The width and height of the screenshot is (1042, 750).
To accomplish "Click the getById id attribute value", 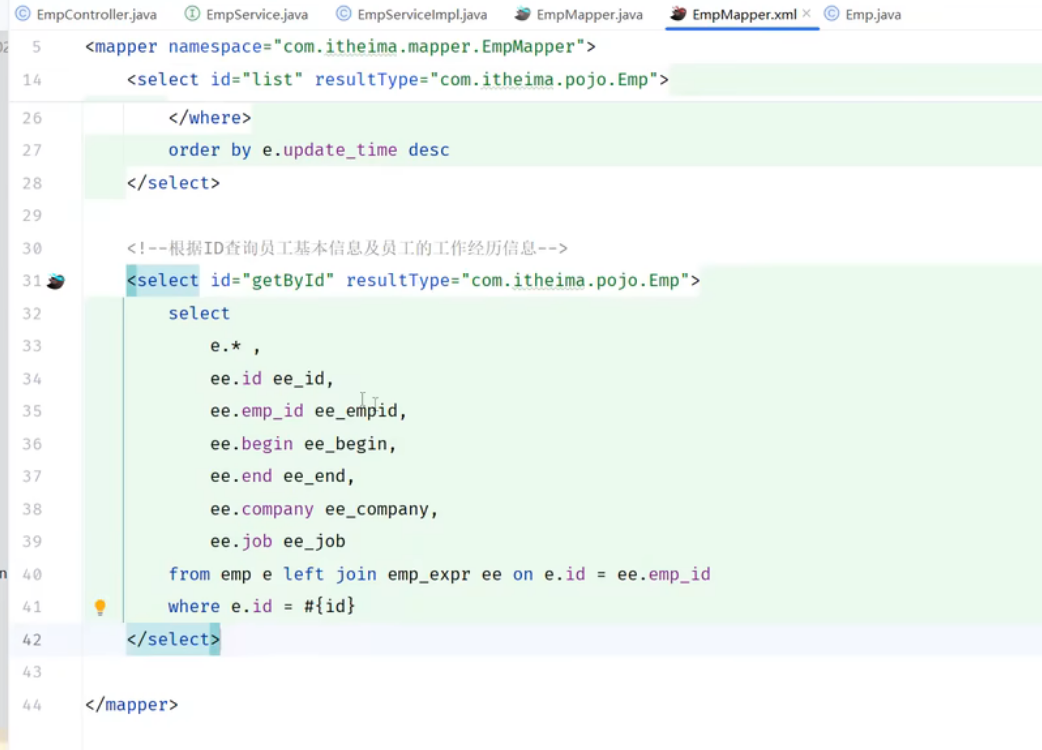I will click(288, 280).
